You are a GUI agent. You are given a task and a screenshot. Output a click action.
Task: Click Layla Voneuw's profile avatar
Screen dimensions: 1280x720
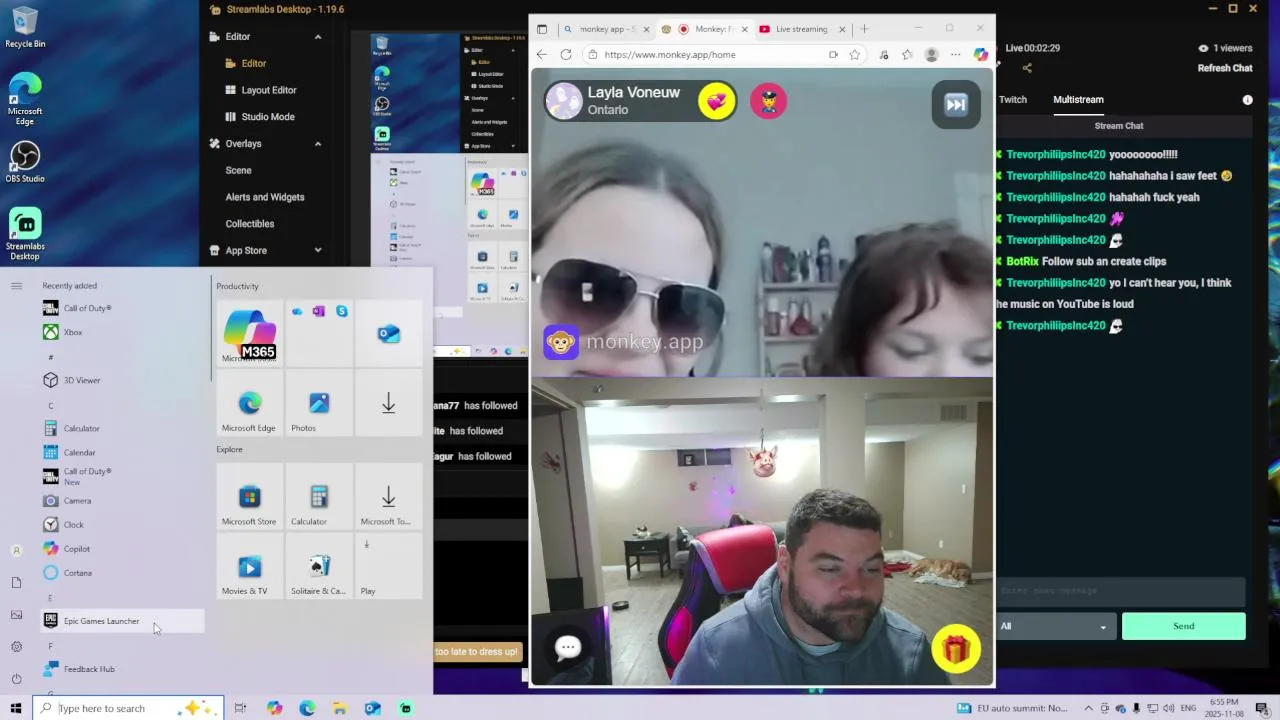564,101
